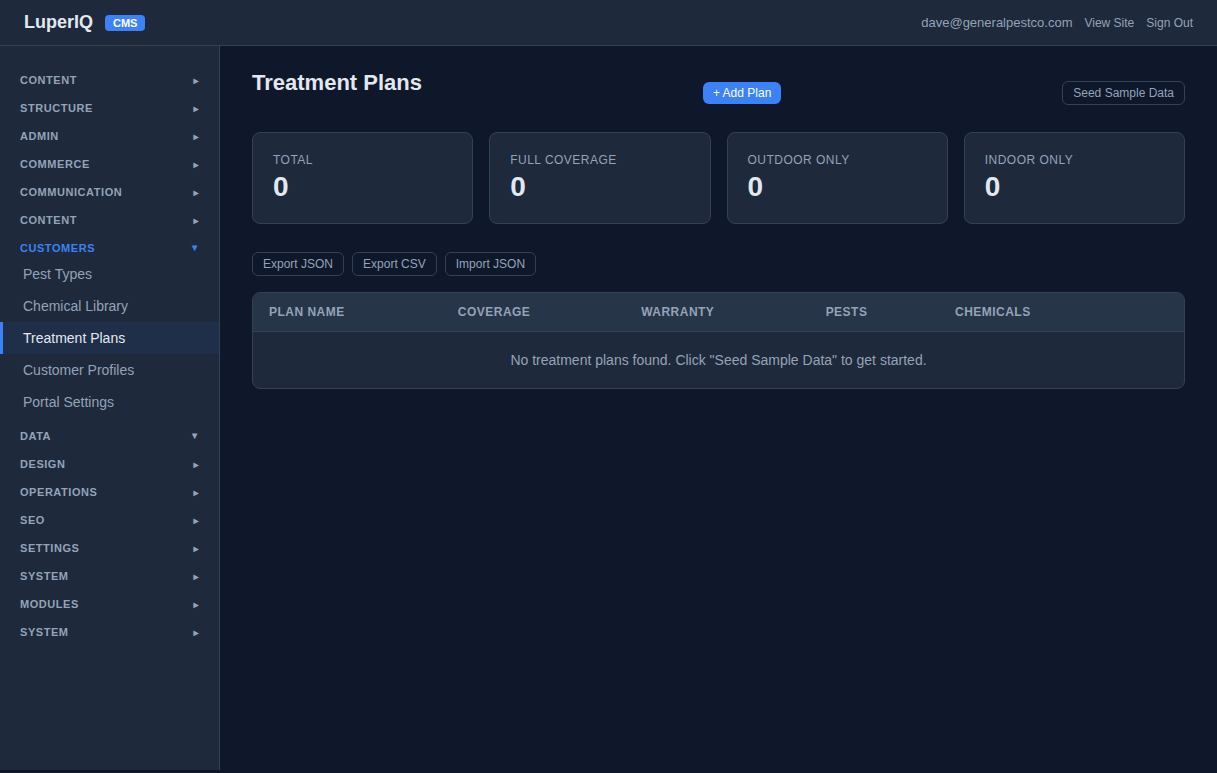Click Sign Out
The height and width of the screenshot is (773, 1217).
(x=1169, y=22)
